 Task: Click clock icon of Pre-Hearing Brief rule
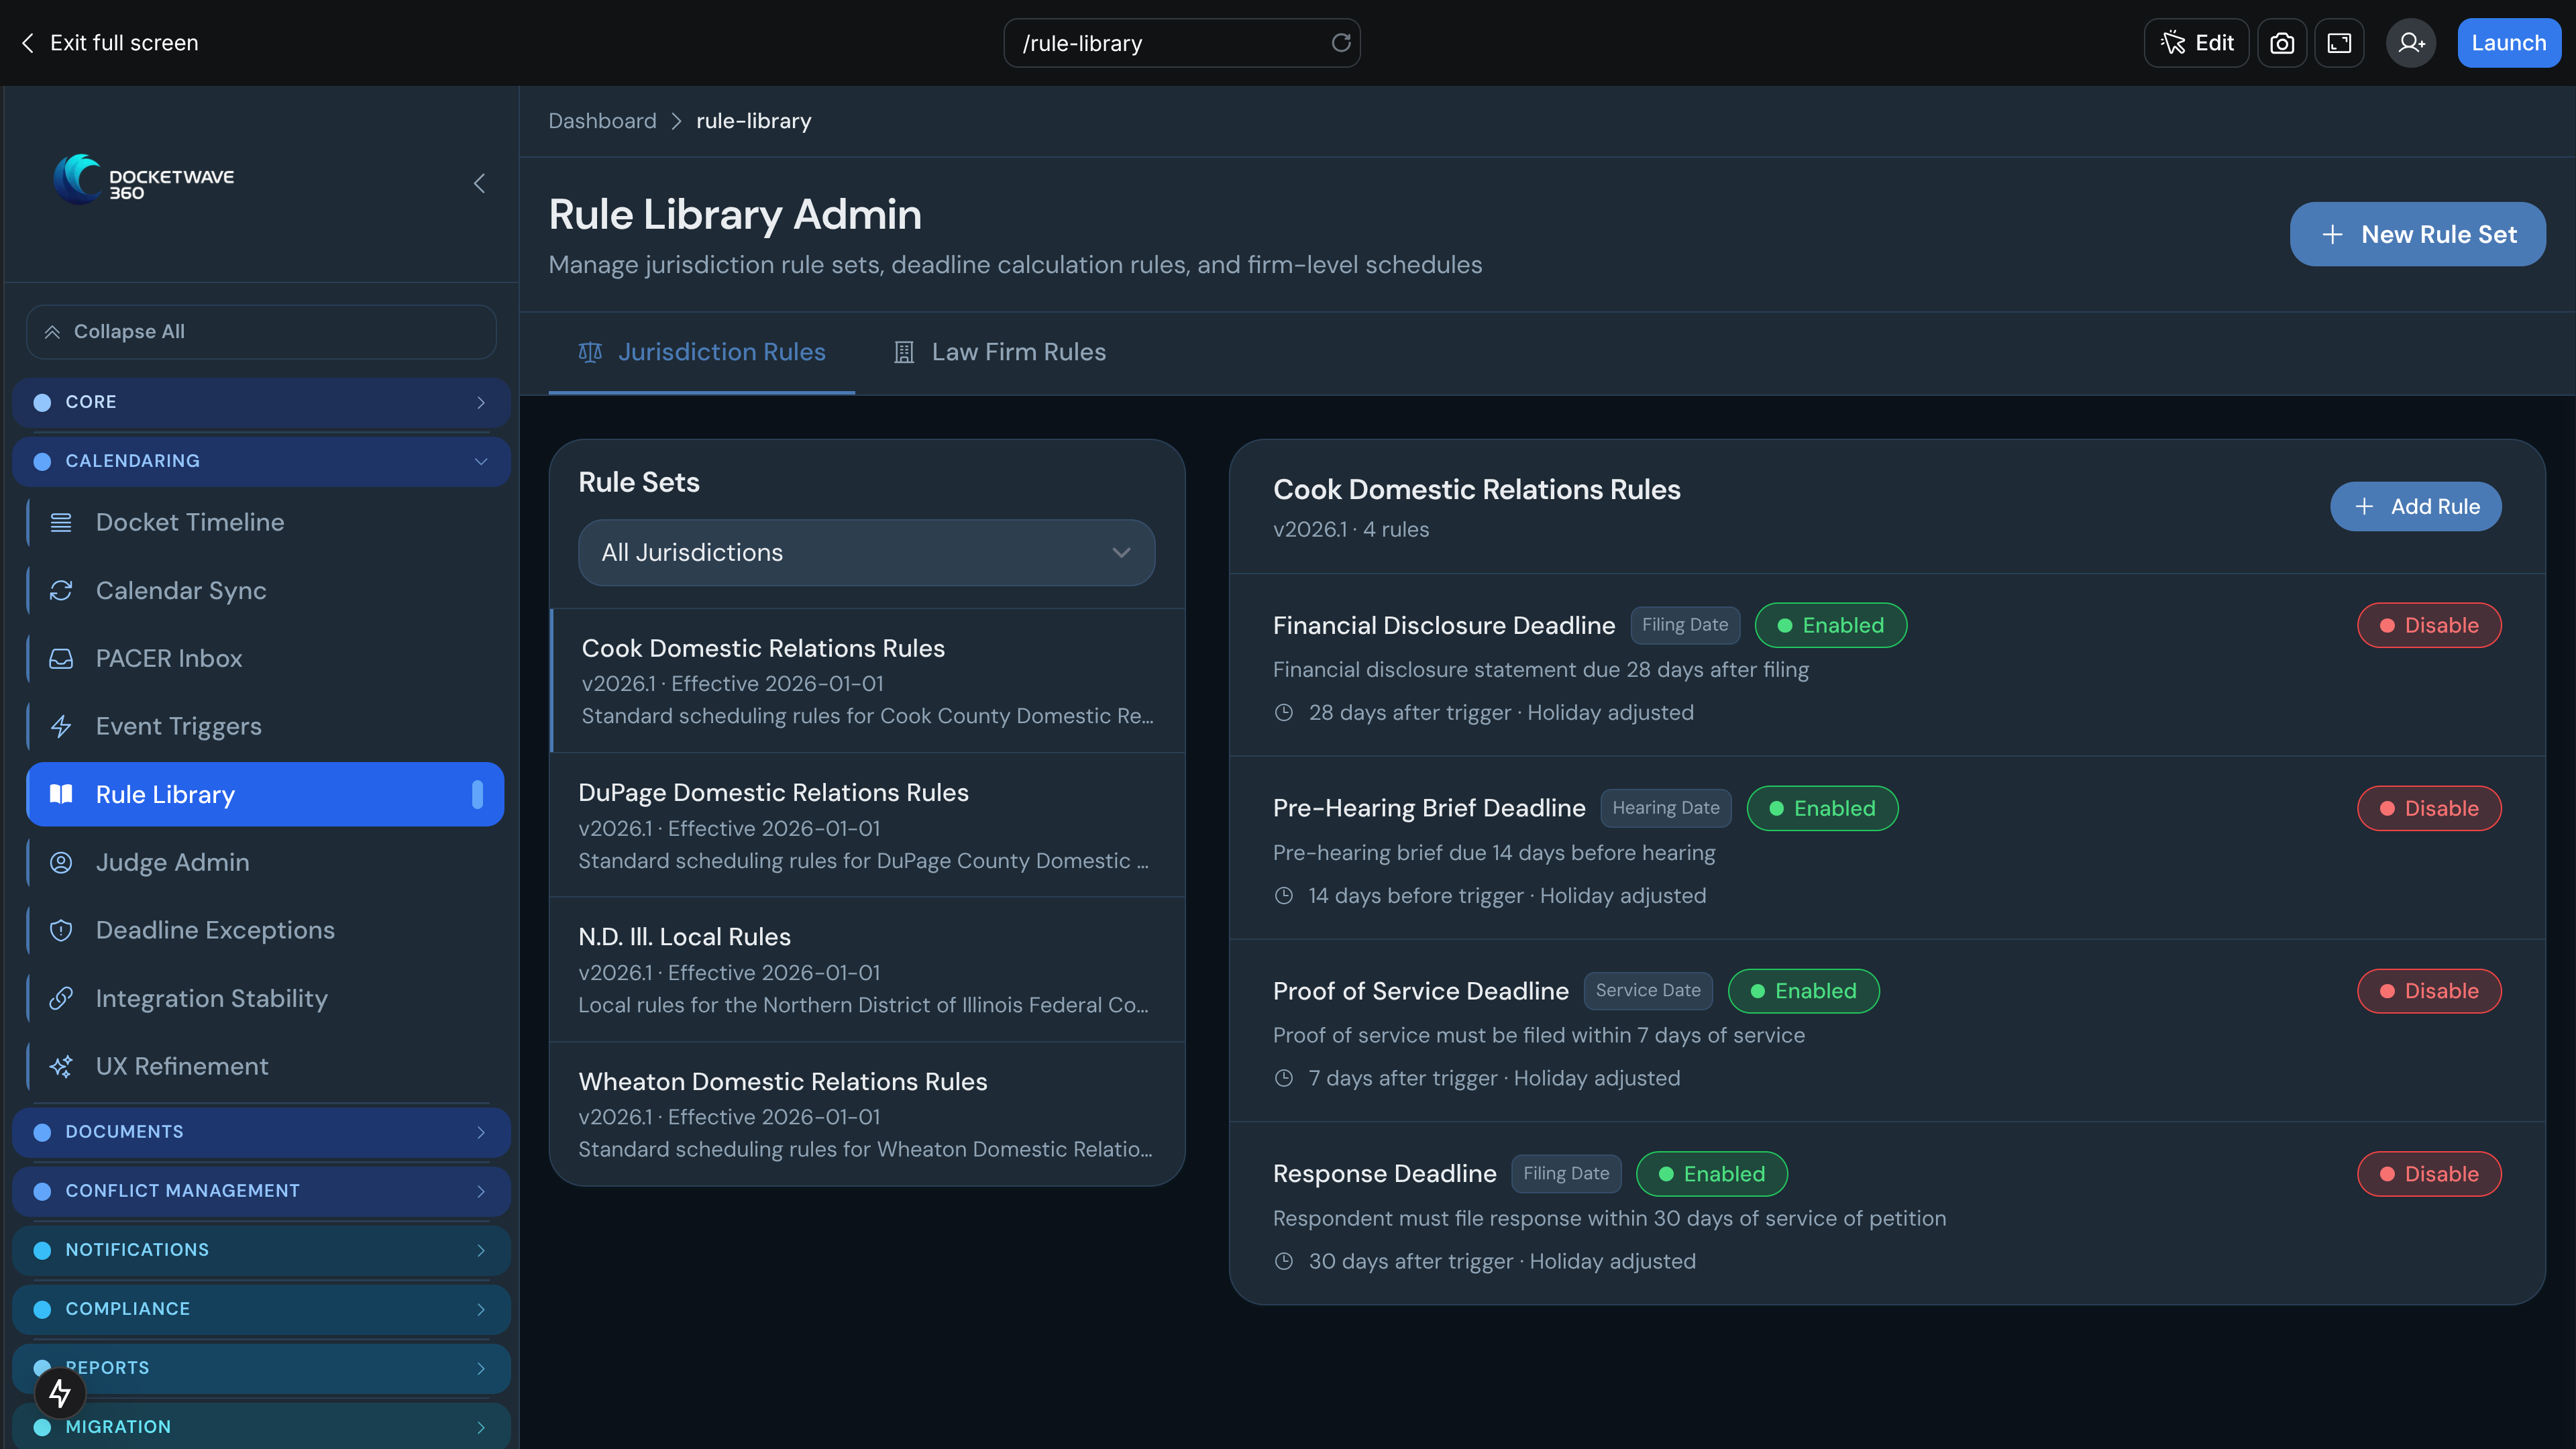click(1284, 896)
